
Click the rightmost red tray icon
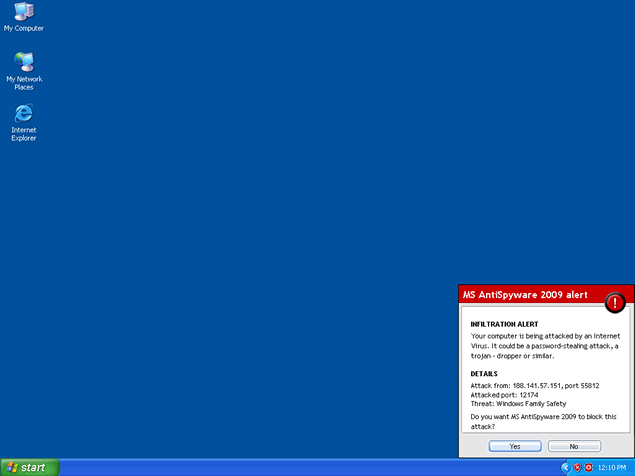point(589,467)
